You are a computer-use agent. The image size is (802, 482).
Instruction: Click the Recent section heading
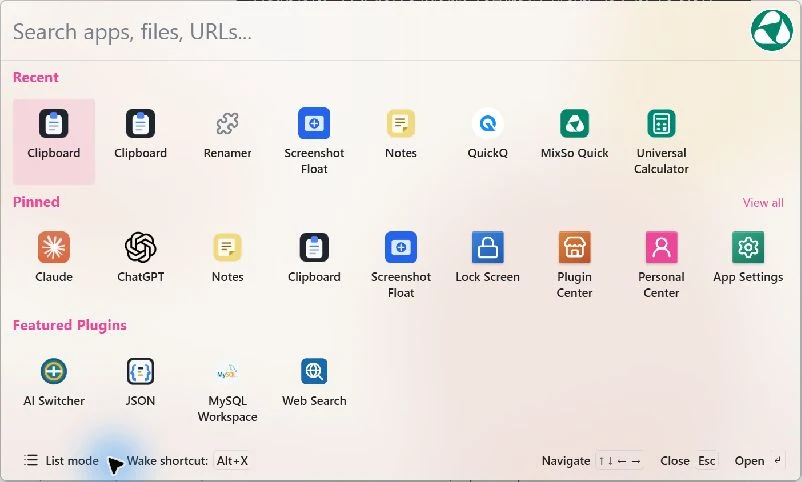coord(36,77)
